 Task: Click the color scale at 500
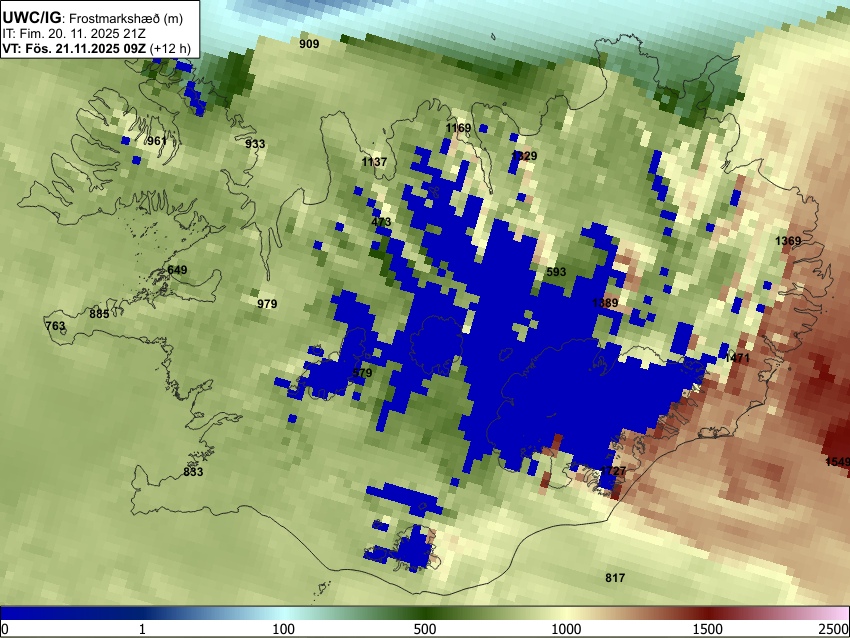425,629
